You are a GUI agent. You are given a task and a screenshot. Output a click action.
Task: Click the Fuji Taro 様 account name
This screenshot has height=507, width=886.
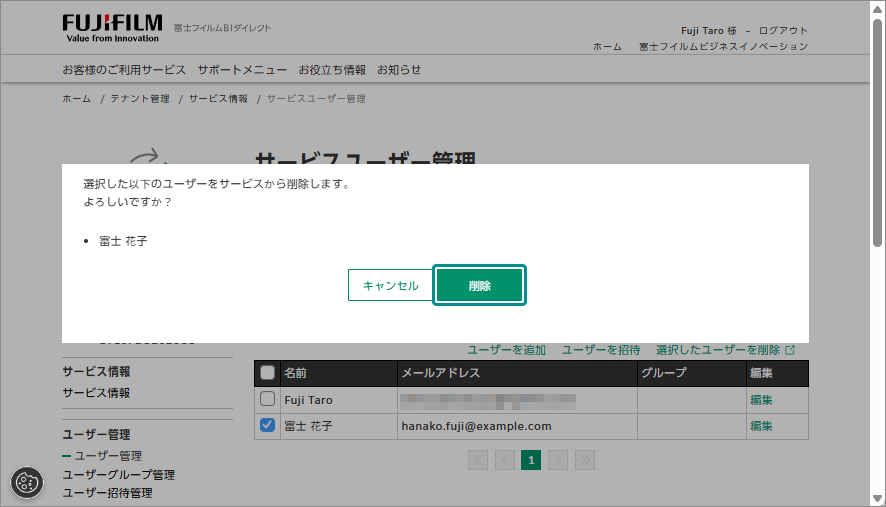pos(709,31)
